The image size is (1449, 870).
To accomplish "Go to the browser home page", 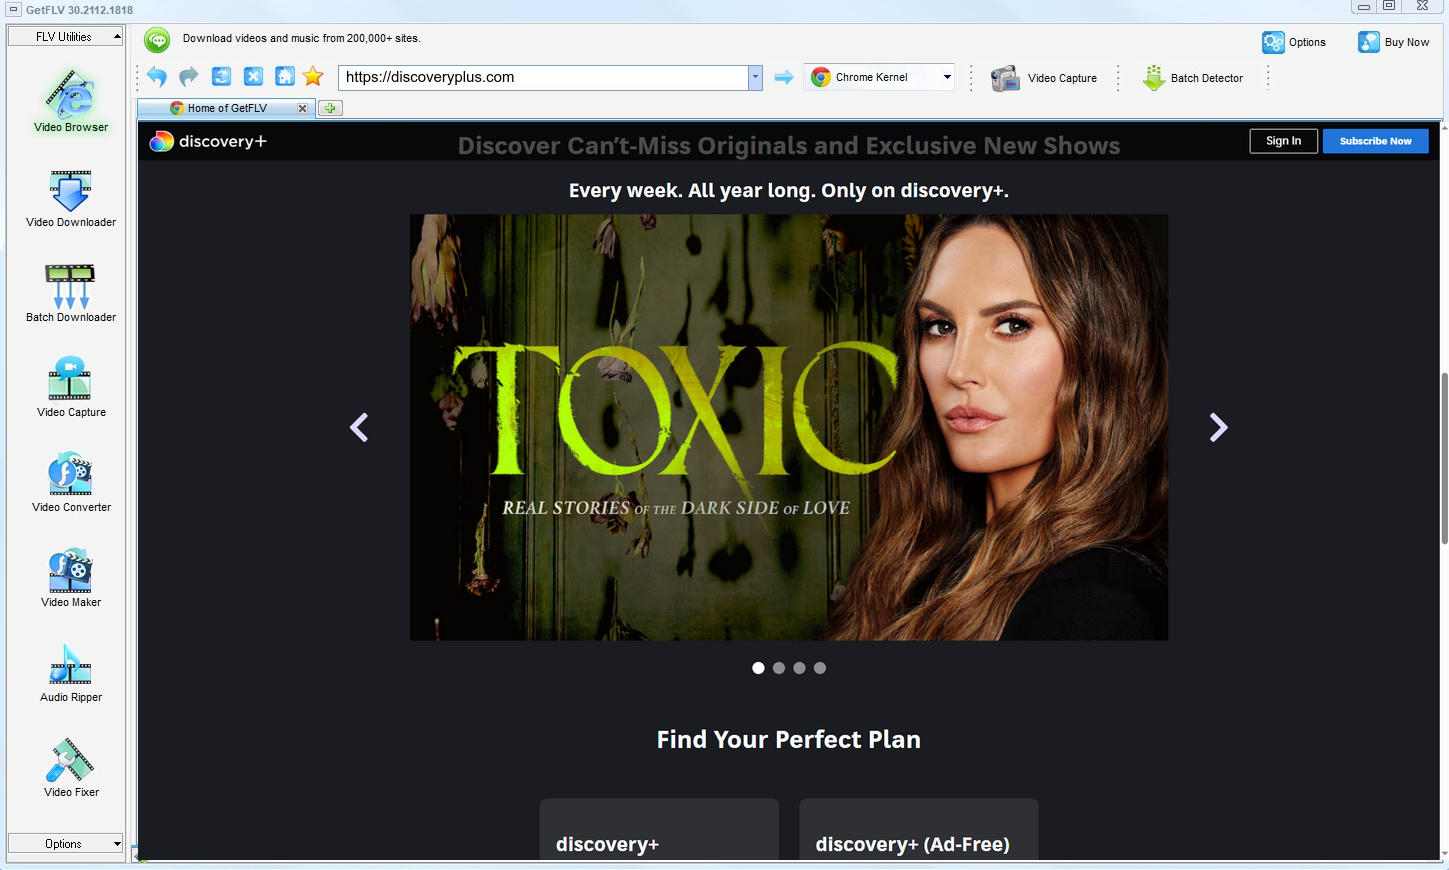I will coord(285,77).
